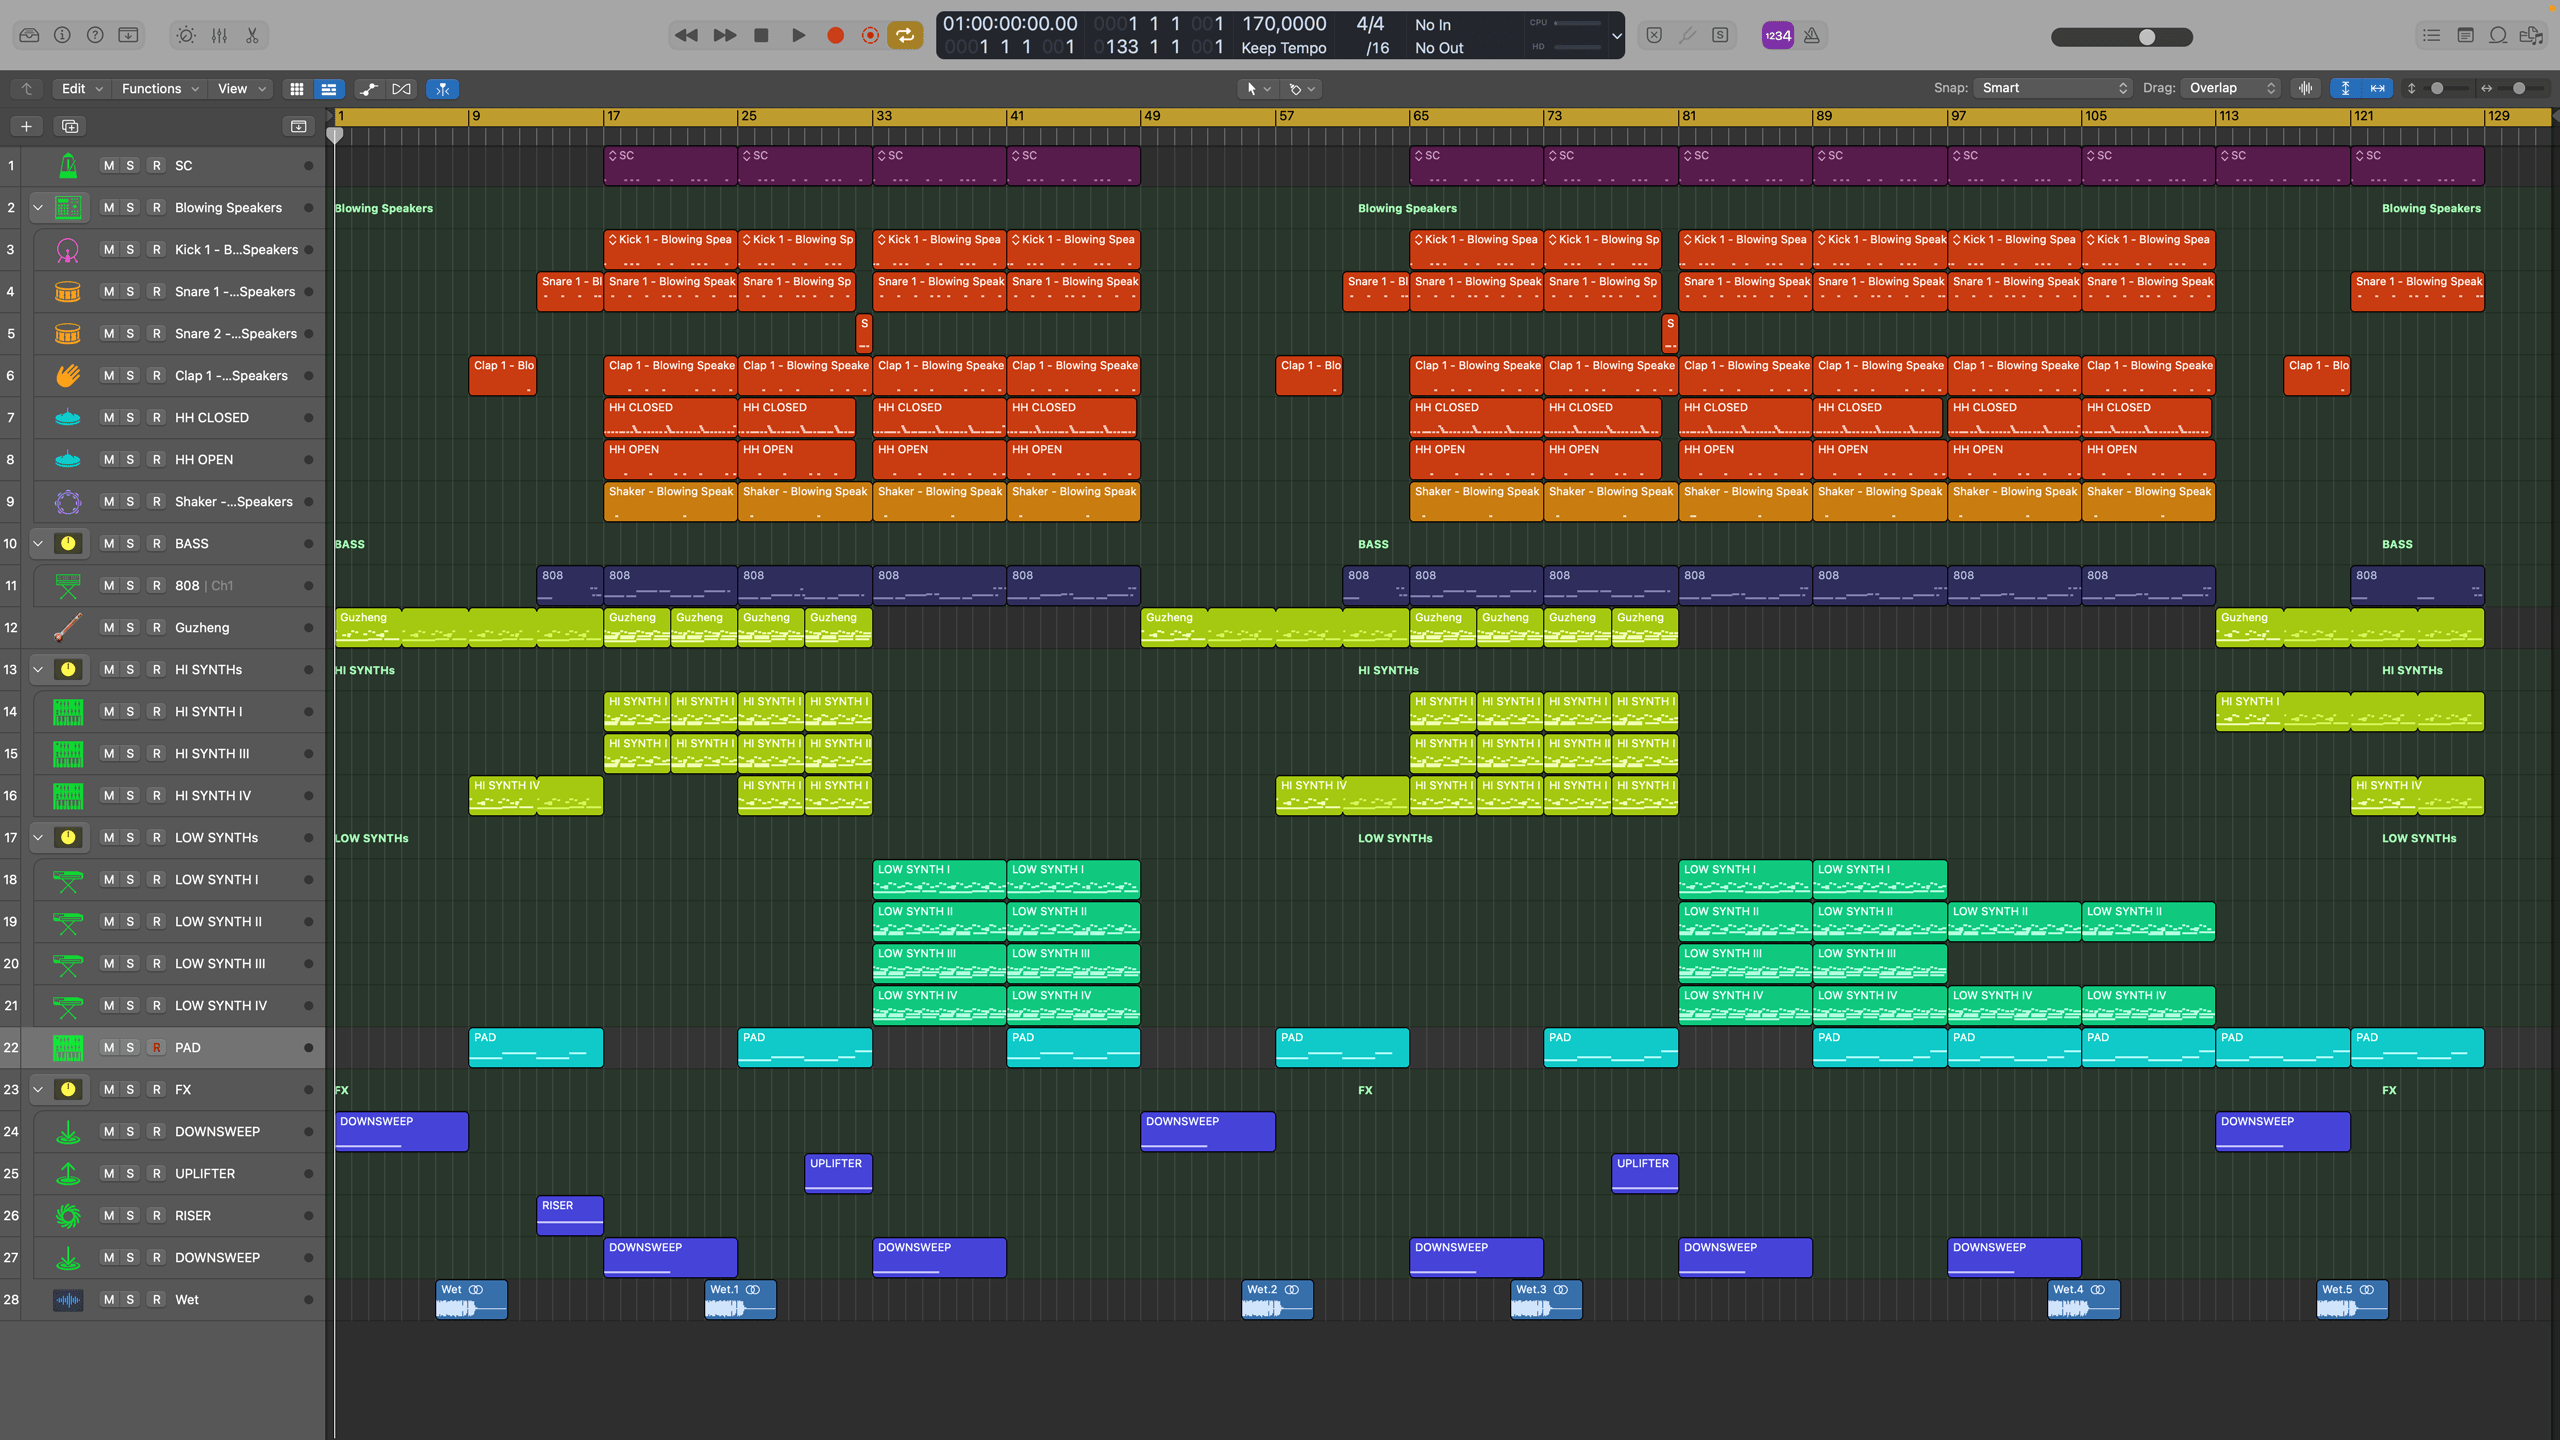Open the Edit menu
Screen dimensions: 2560x1440
click(x=82, y=89)
